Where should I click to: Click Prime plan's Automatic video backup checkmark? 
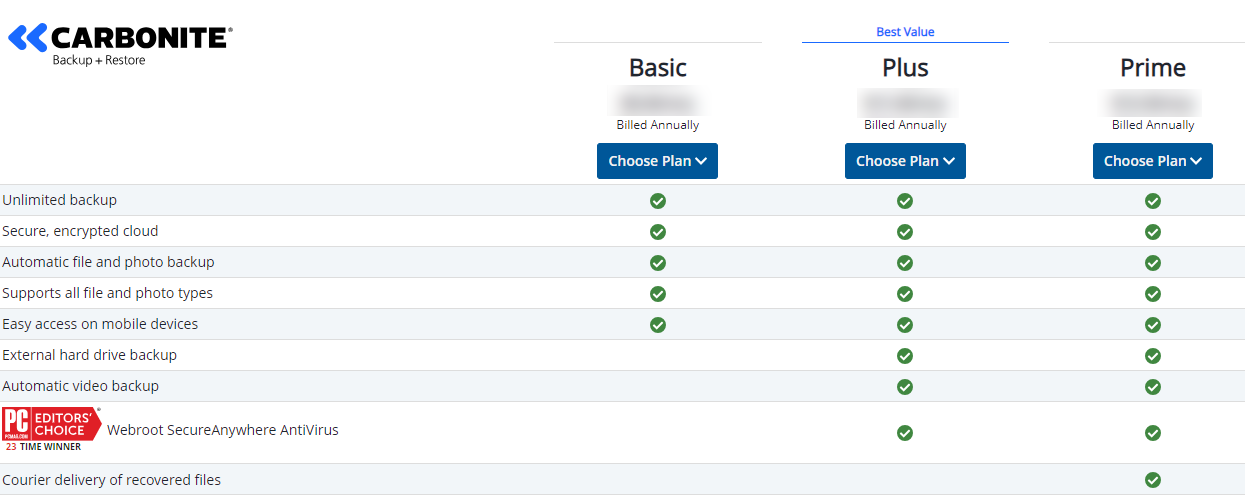[1152, 387]
